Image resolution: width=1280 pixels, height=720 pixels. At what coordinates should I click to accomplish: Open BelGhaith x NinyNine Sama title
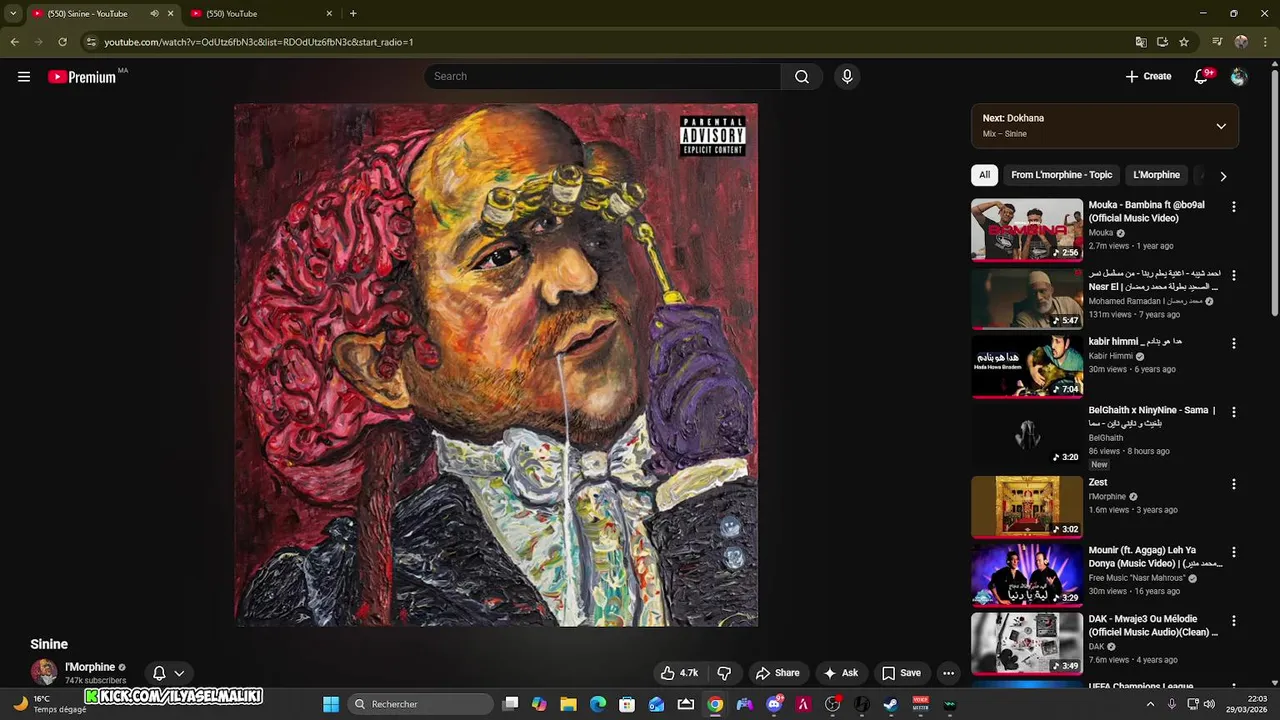coord(1152,417)
